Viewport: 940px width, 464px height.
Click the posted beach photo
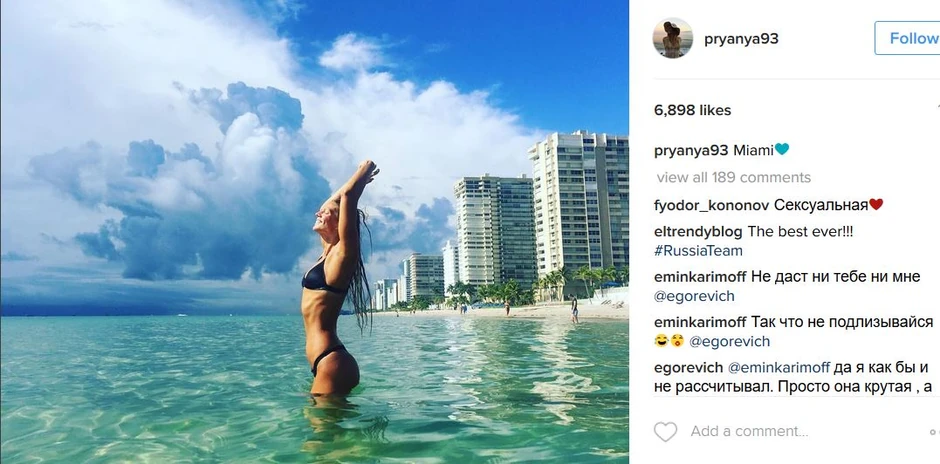[314, 232]
